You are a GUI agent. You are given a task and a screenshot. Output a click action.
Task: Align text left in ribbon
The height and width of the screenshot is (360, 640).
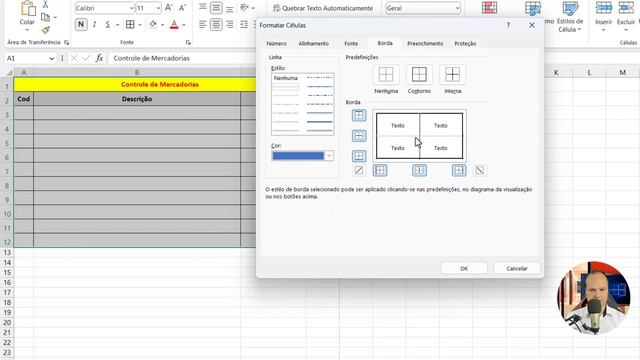(x=202, y=24)
